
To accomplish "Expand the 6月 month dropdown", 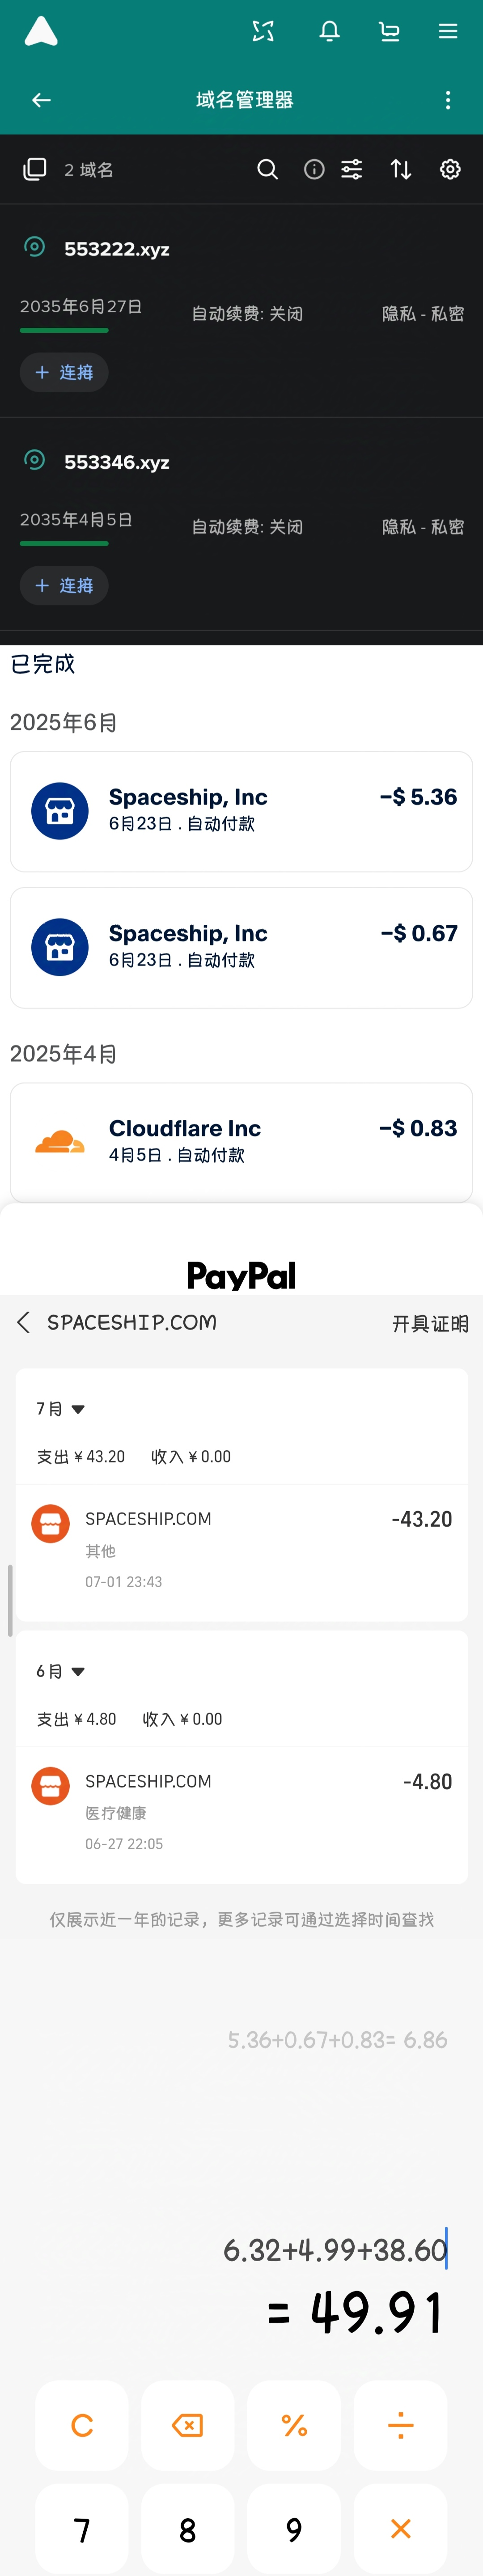I will [61, 1671].
